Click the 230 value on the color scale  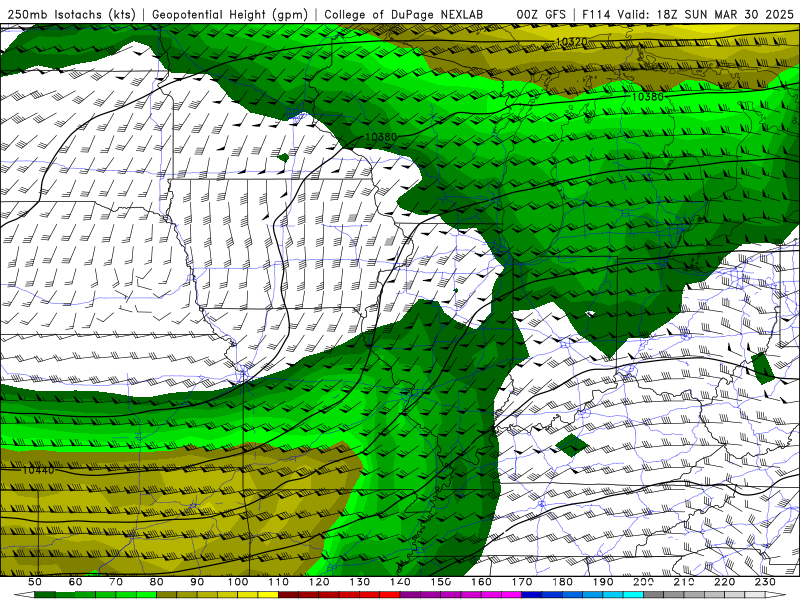coord(765,582)
